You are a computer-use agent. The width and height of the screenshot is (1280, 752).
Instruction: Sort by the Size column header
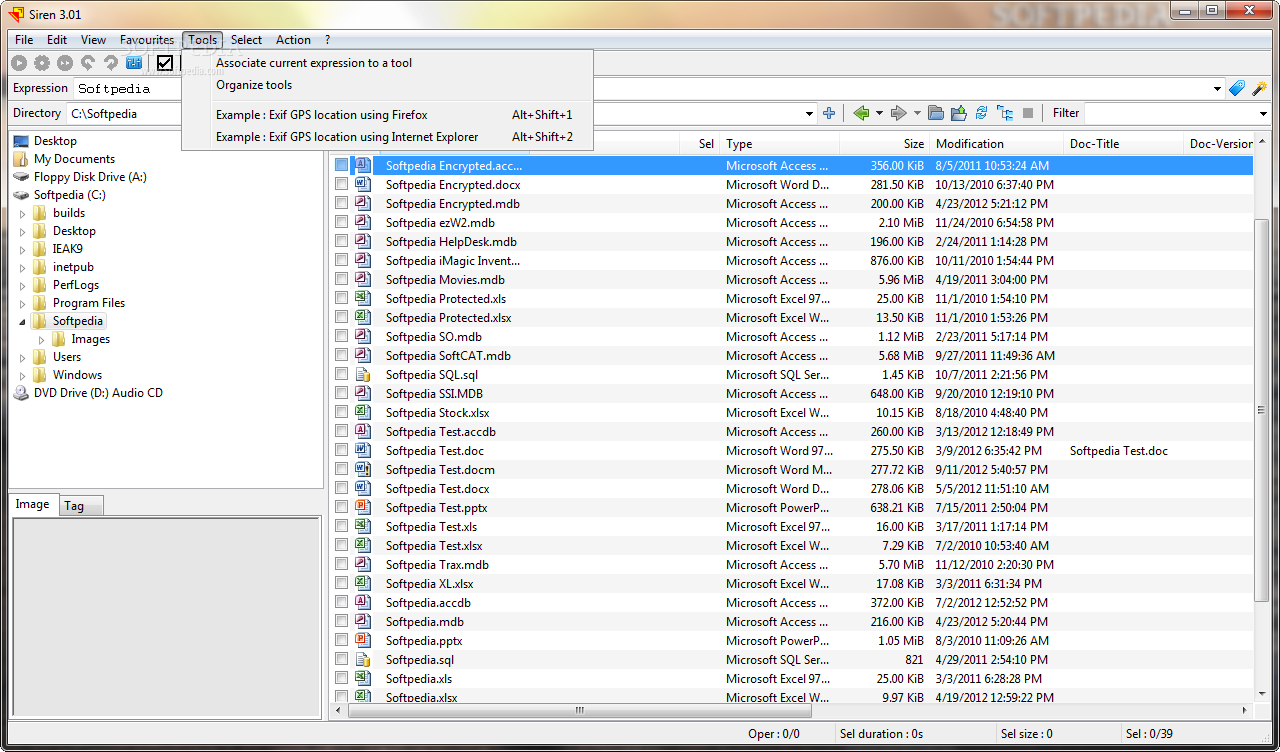coord(884,144)
